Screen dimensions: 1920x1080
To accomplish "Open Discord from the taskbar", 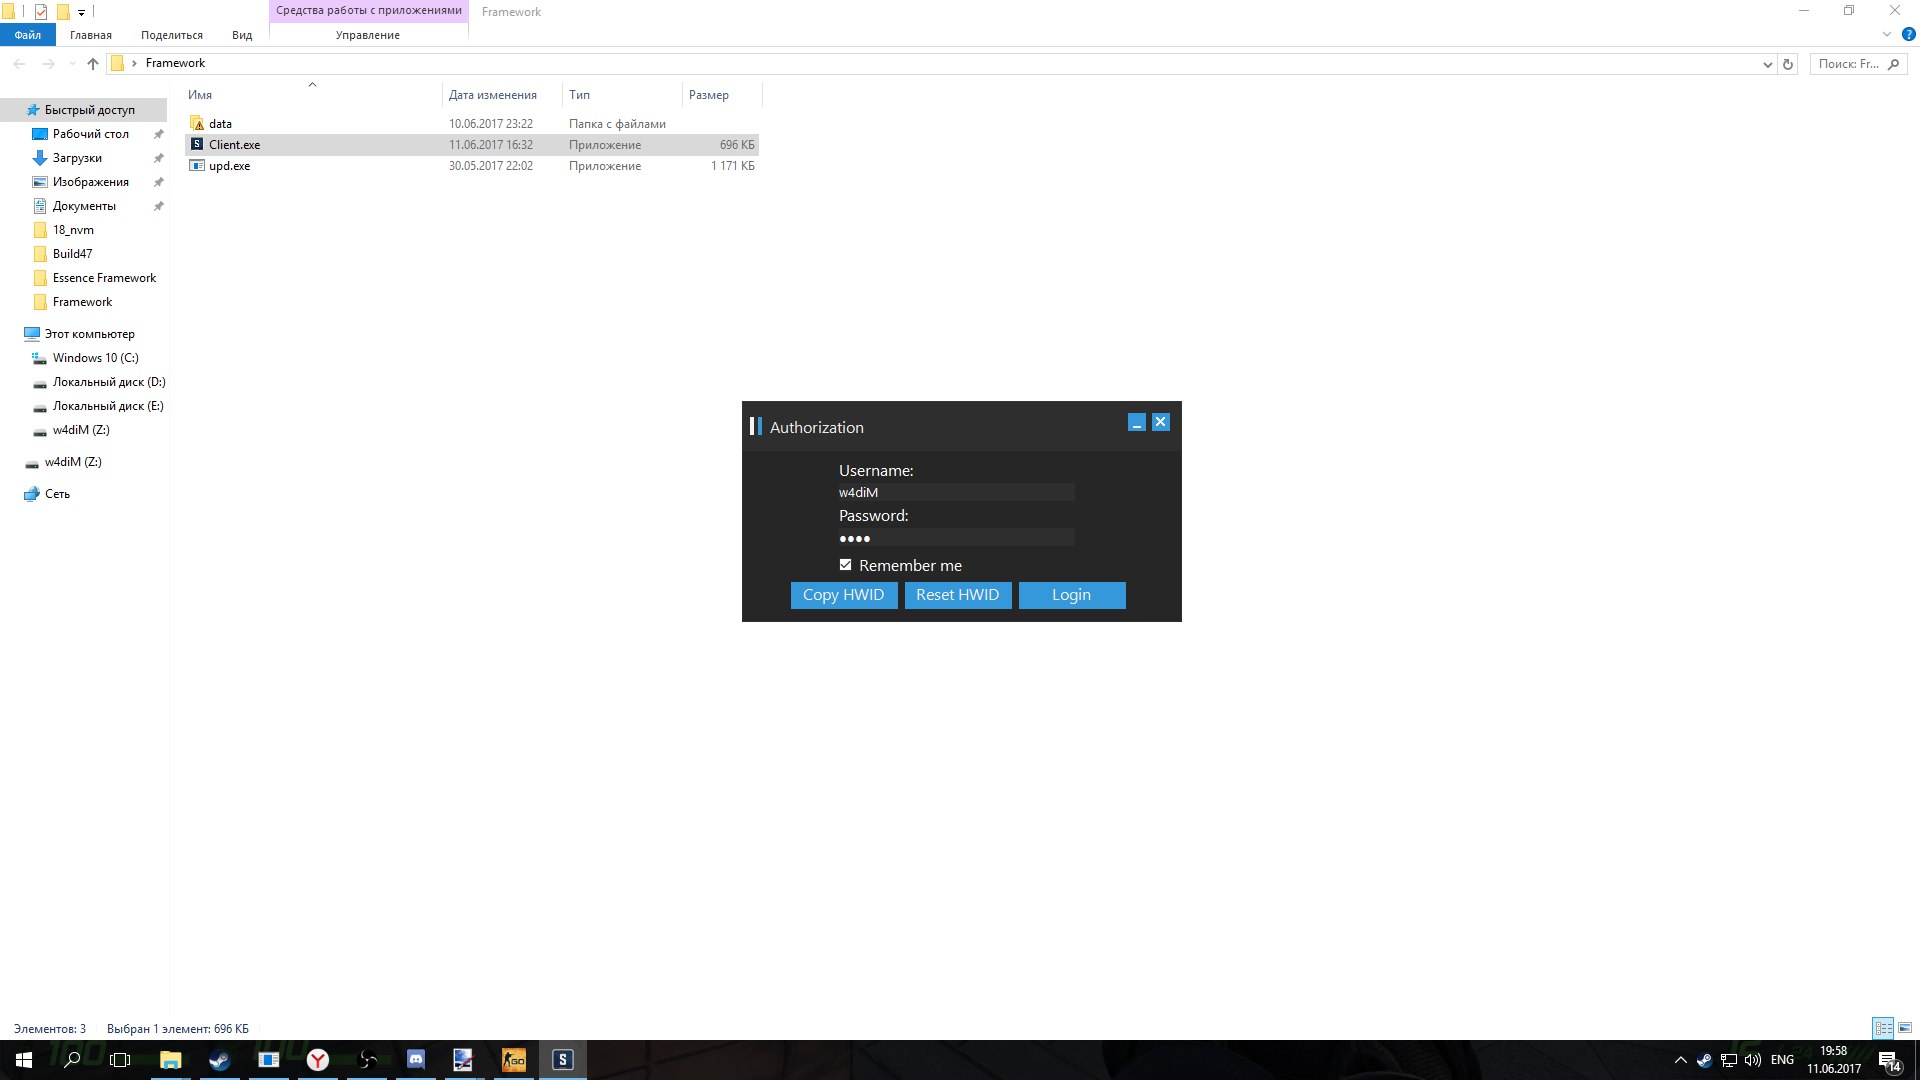I will (x=416, y=1060).
